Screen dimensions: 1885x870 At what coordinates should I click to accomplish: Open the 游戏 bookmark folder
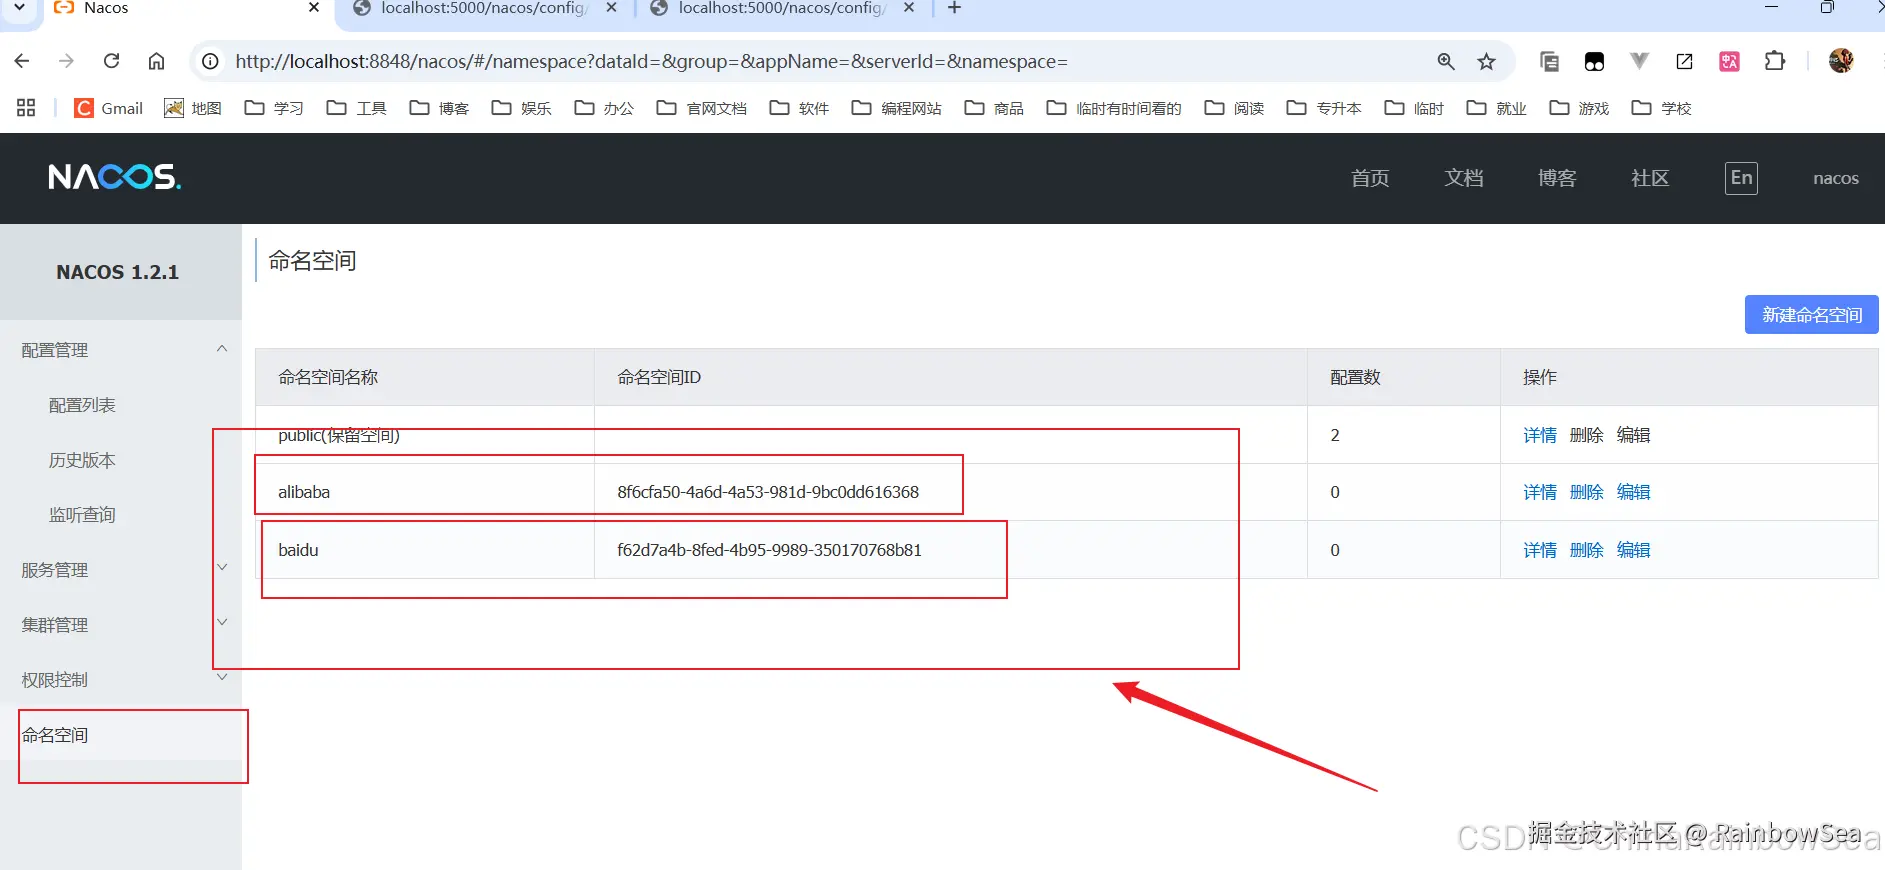1579,108
